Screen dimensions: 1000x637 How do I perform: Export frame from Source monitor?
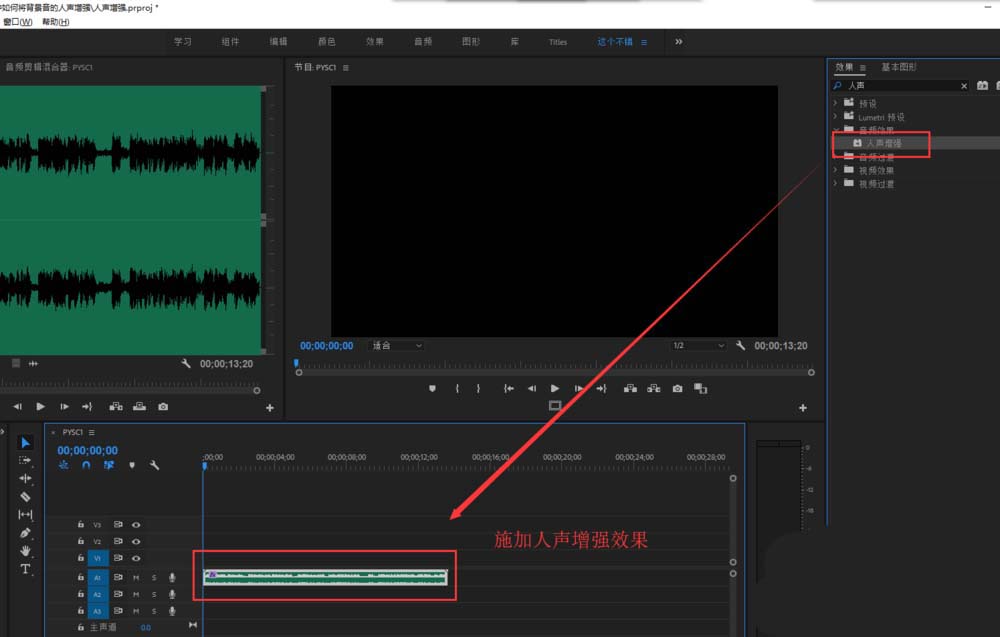coord(163,406)
